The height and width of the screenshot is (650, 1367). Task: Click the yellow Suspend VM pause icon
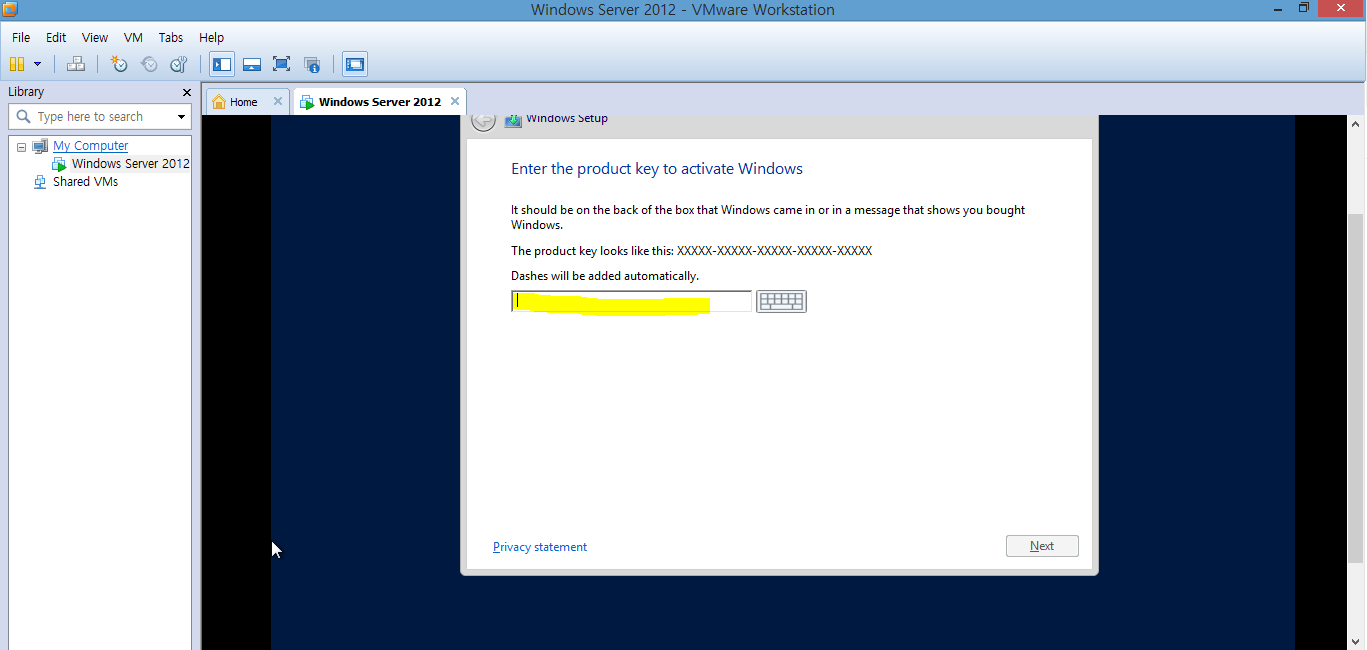pyautogui.click(x=16, y=64)
